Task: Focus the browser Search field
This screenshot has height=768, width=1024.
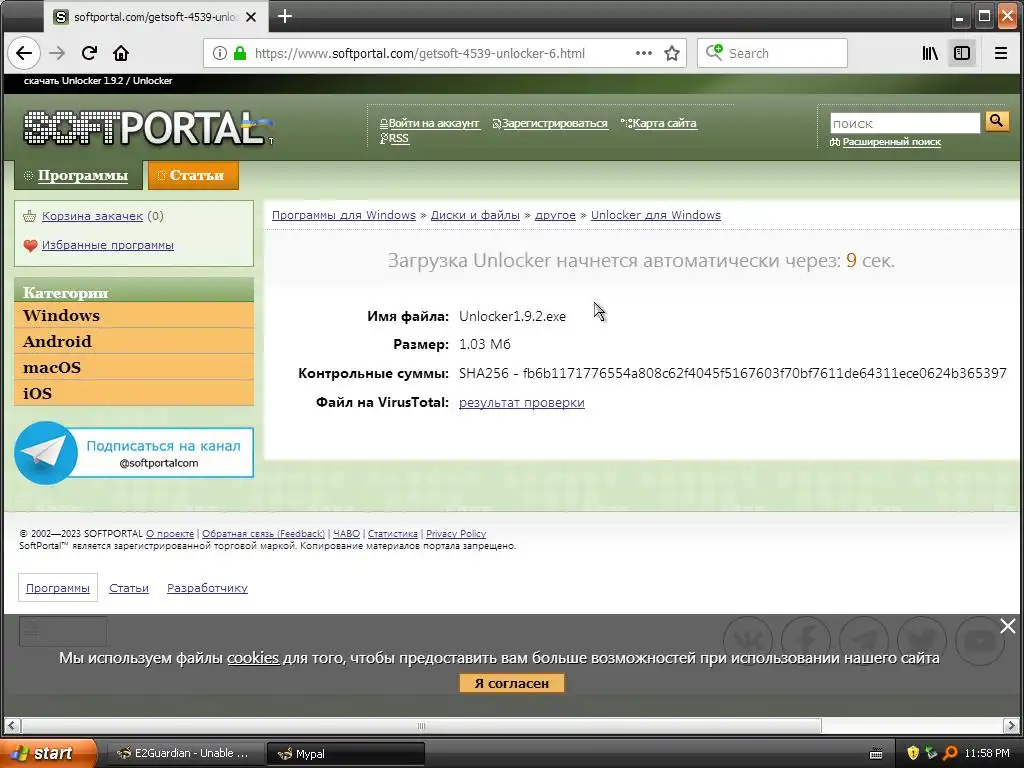Action: tap(772, 53)
